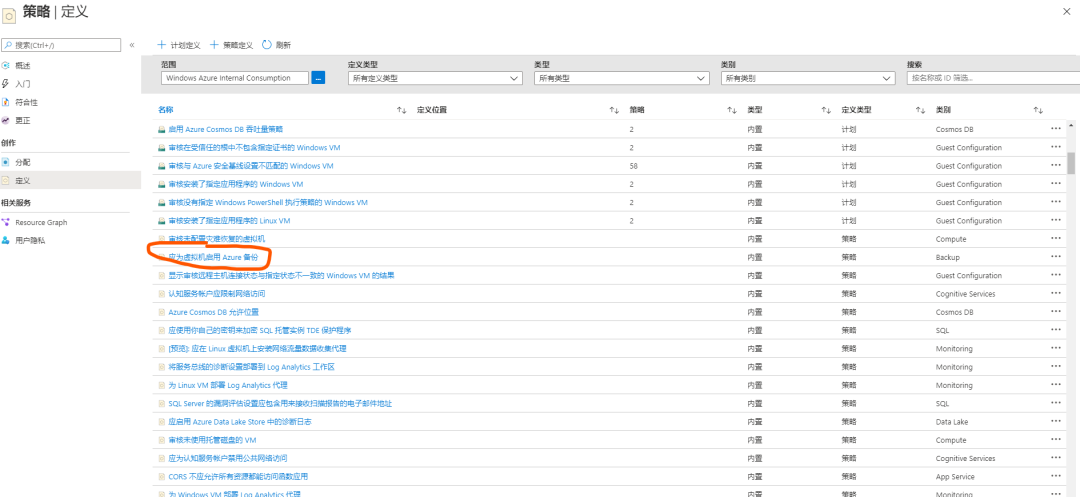Viewport: 1080px width, 497px height.
Task: Open more options for Data Lake Store row
Action: click(x=1056, y=421)
